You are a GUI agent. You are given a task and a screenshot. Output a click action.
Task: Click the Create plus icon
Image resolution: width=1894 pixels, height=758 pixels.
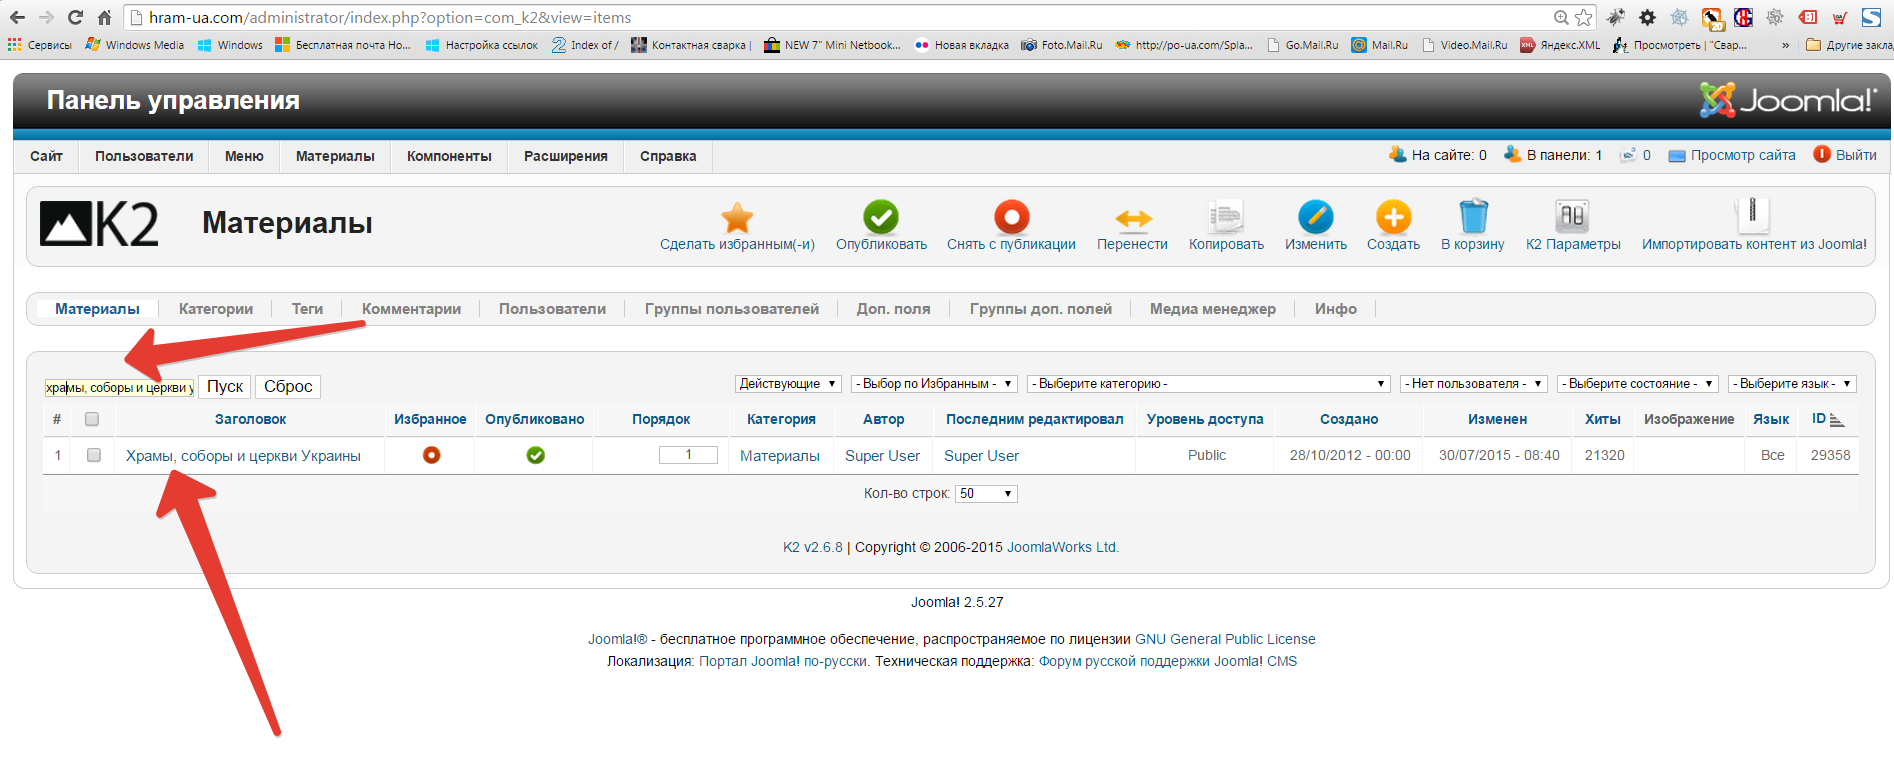coord(1393,217)
